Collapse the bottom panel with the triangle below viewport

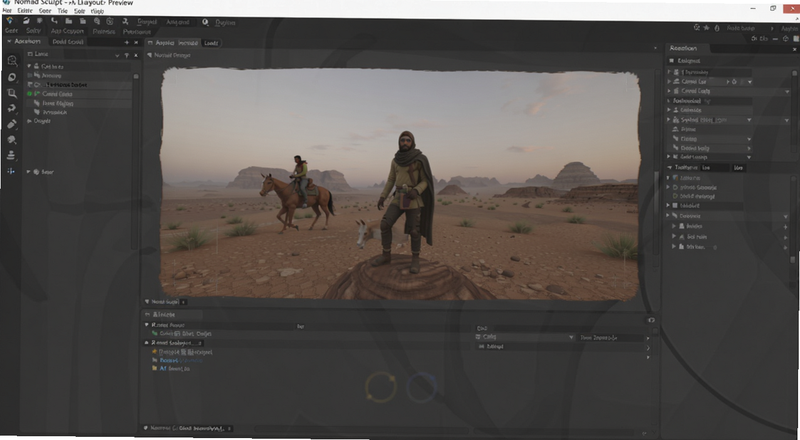[x=147, y=302]
